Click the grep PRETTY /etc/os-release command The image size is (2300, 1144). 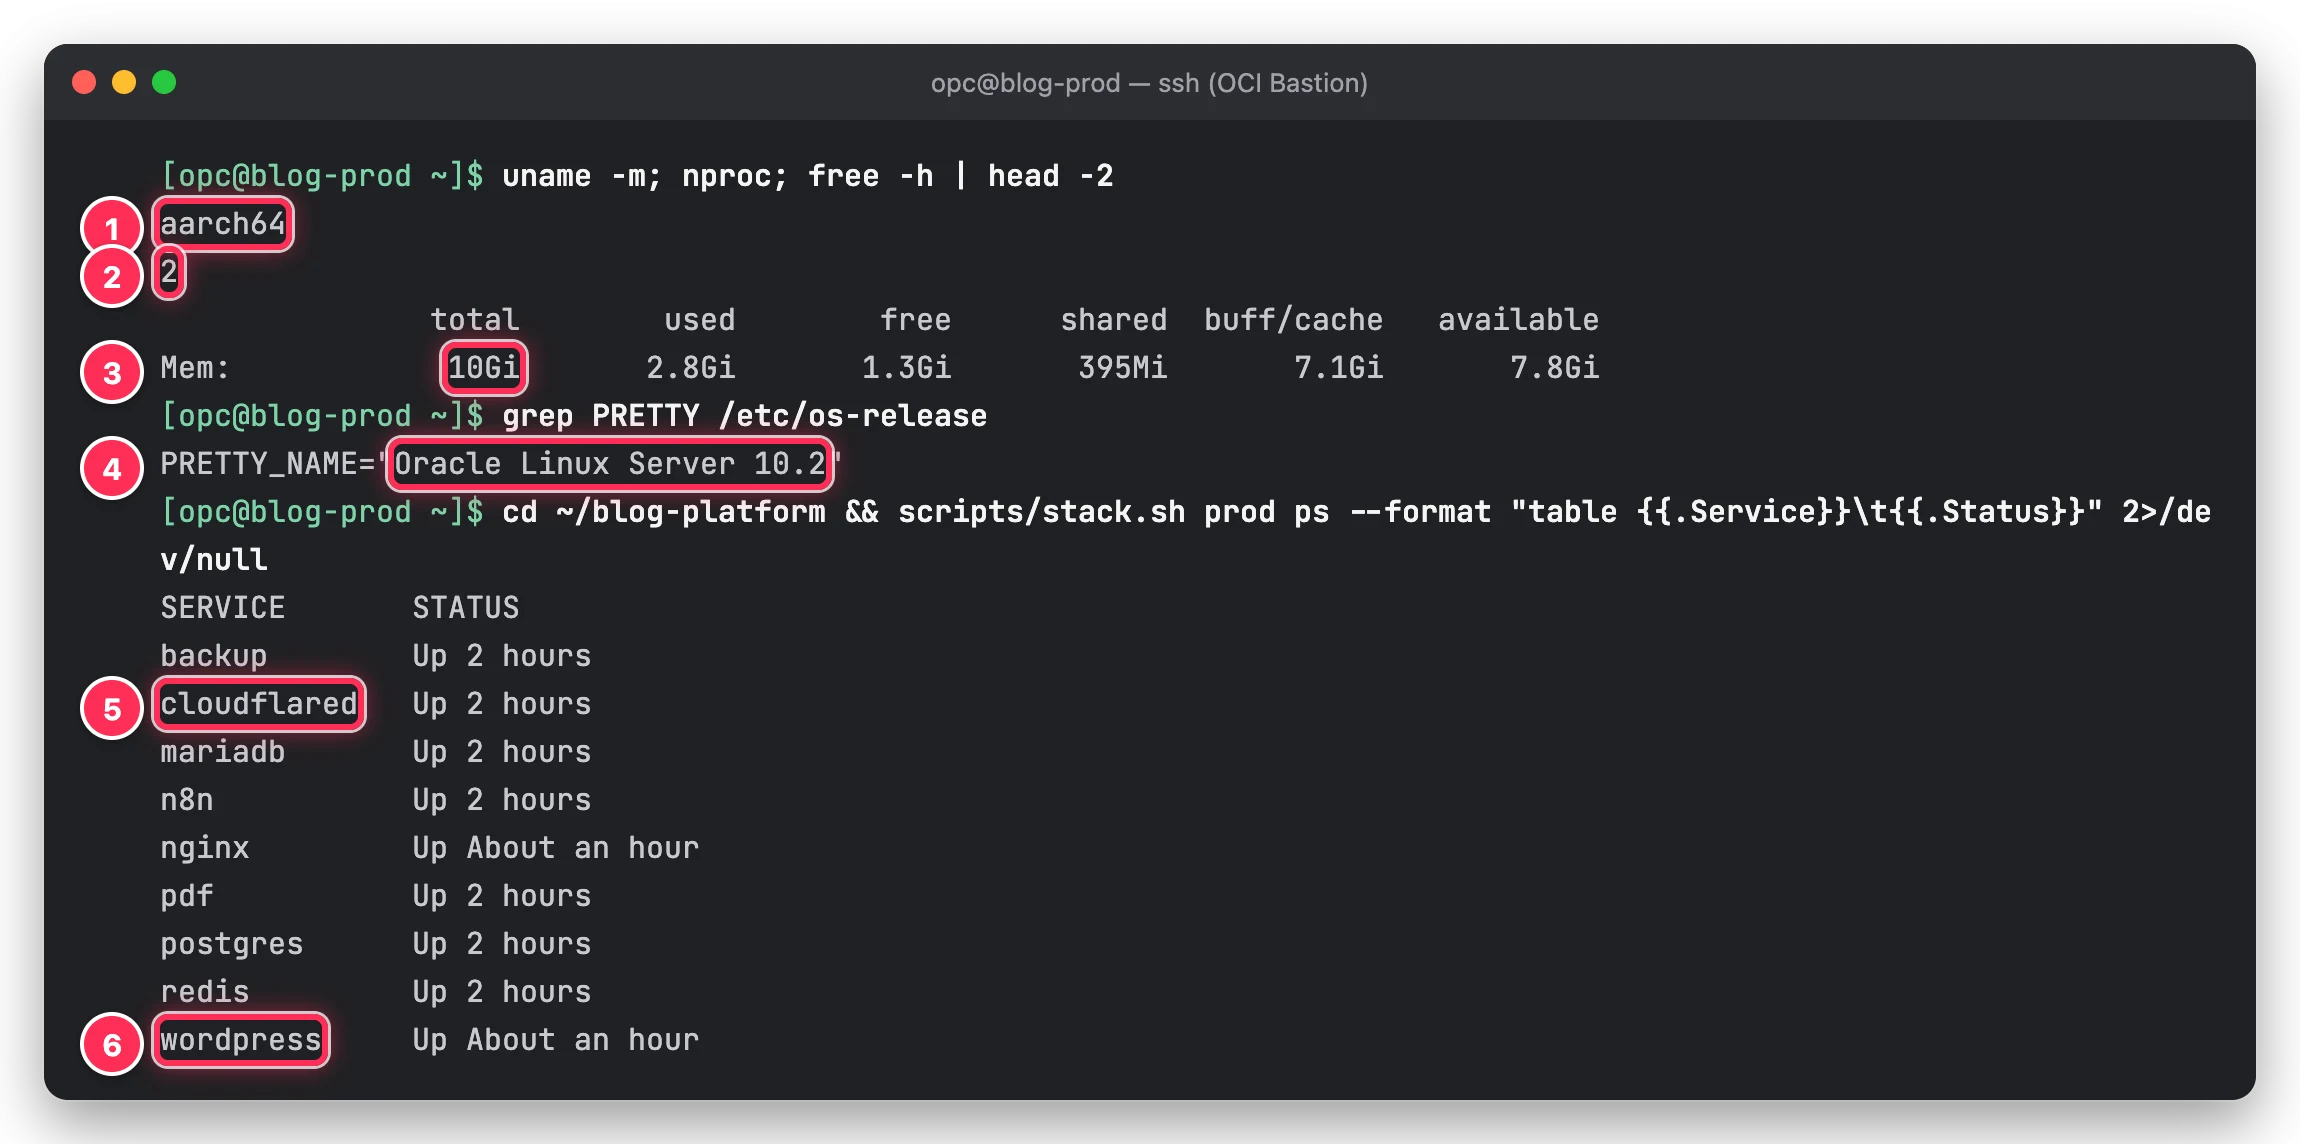(744, 416)
